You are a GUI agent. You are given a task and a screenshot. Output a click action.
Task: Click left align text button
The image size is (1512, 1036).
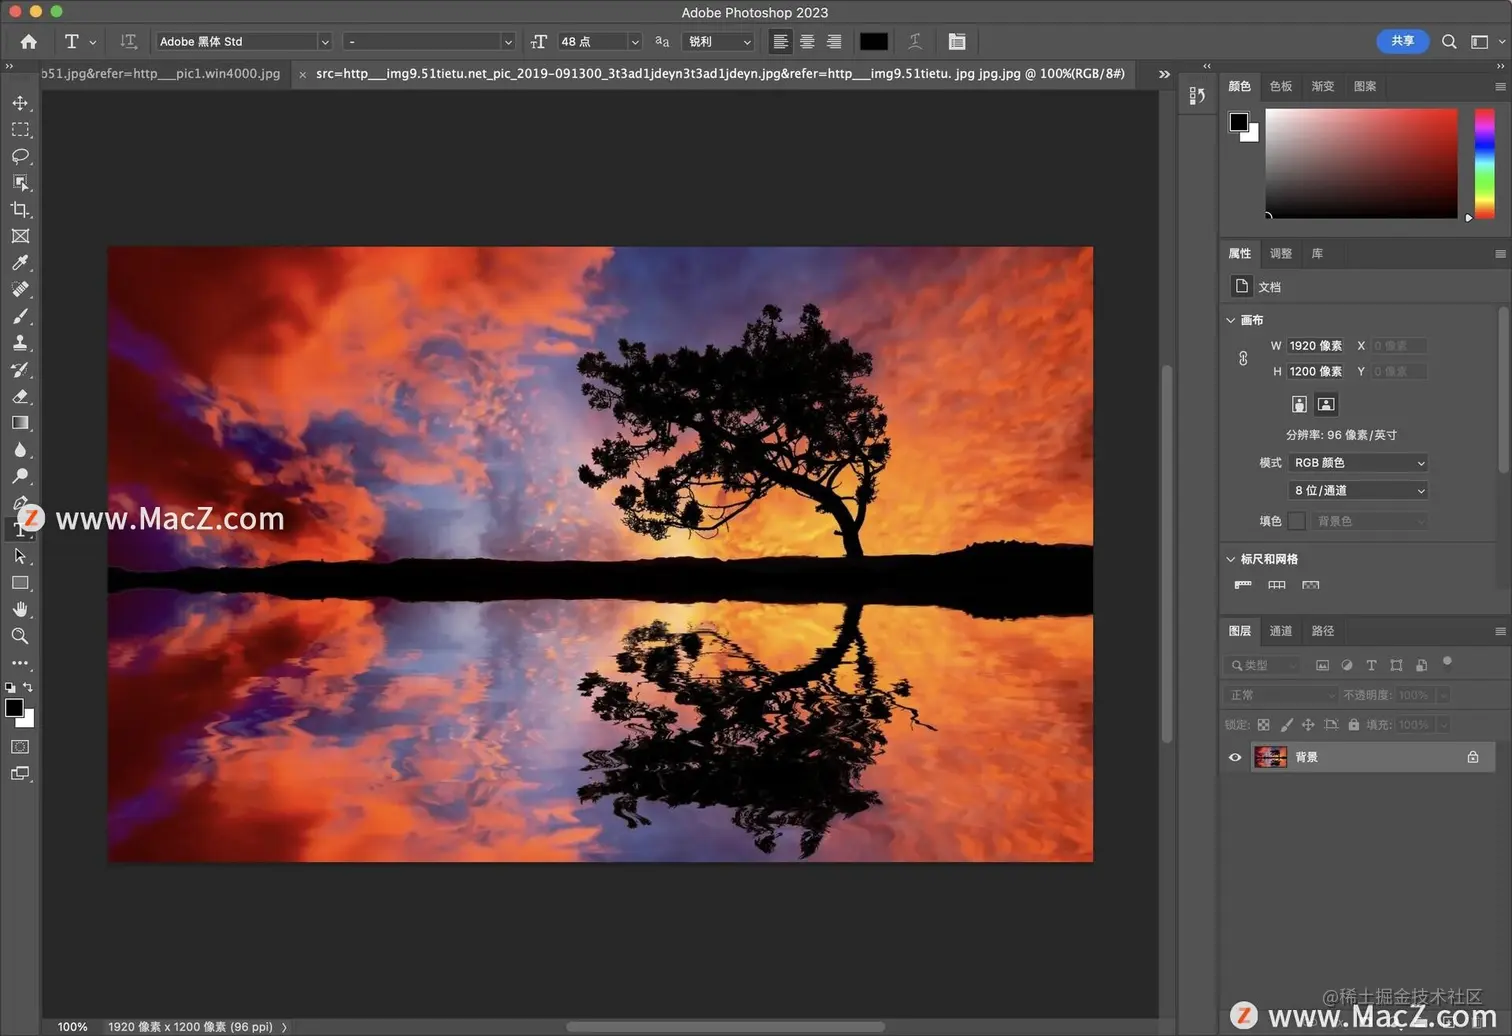pyautogui.click(x=780, y=41)
